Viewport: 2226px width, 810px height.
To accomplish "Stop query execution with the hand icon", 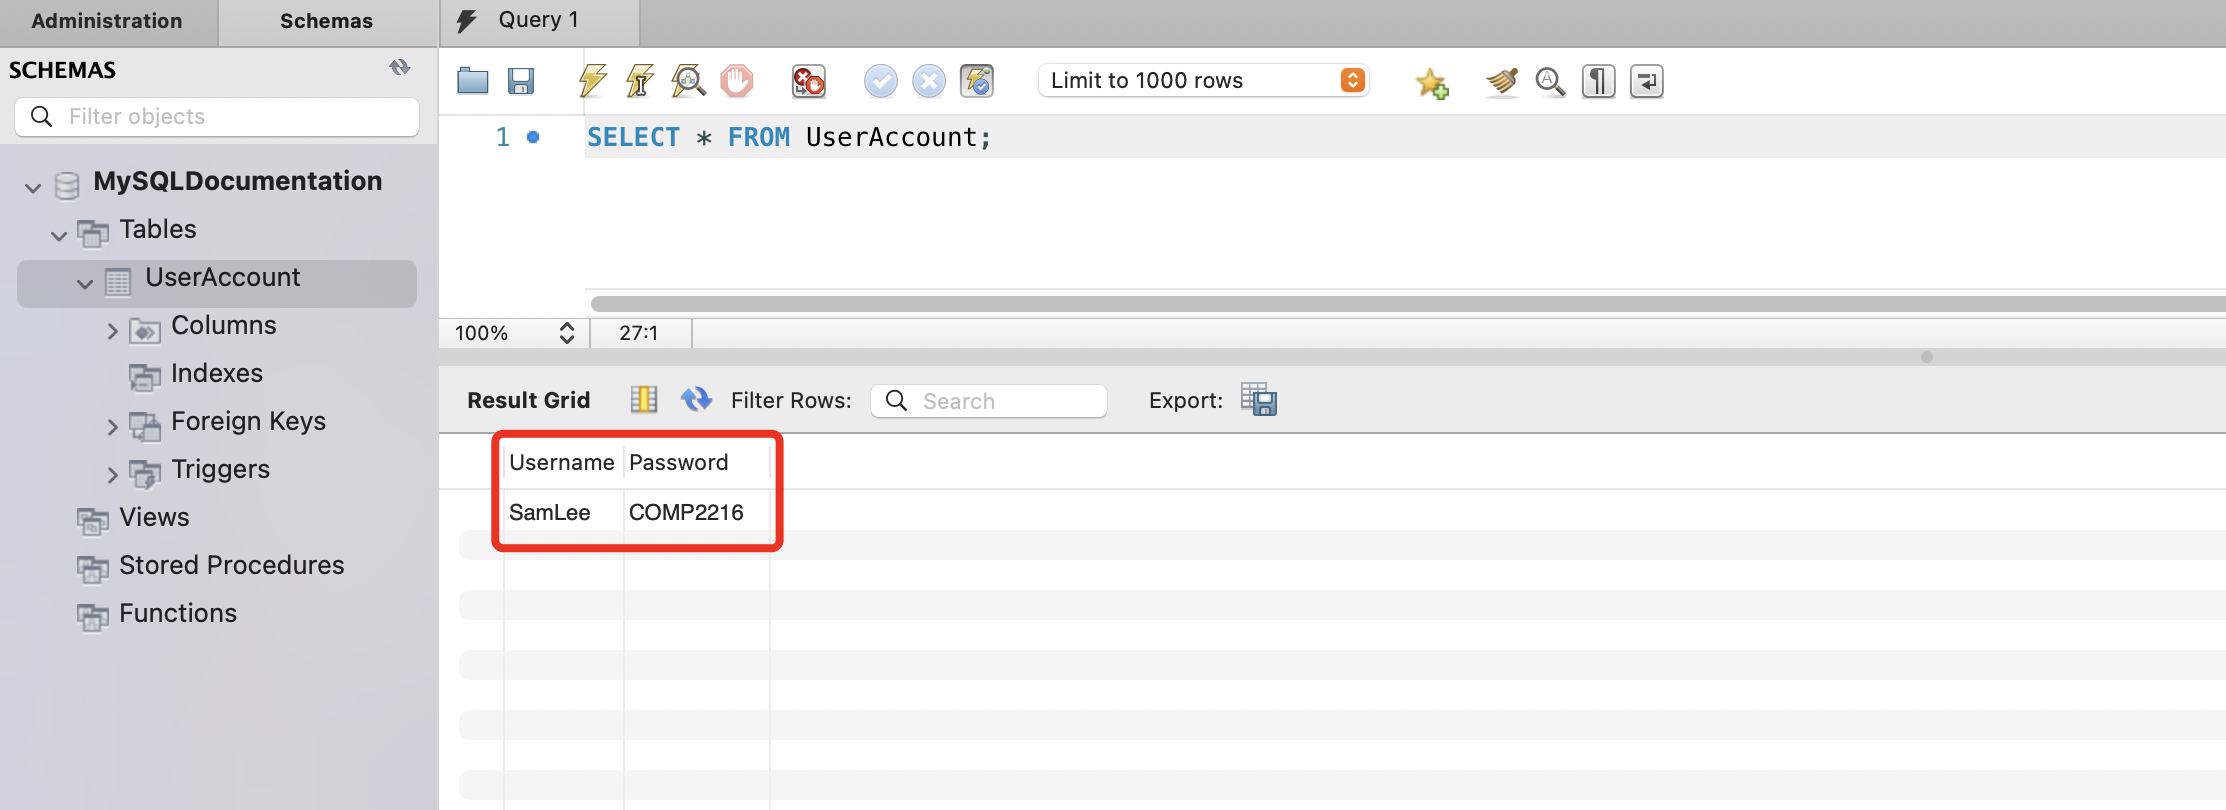I will pyautogui.click(x=737, y=81).
